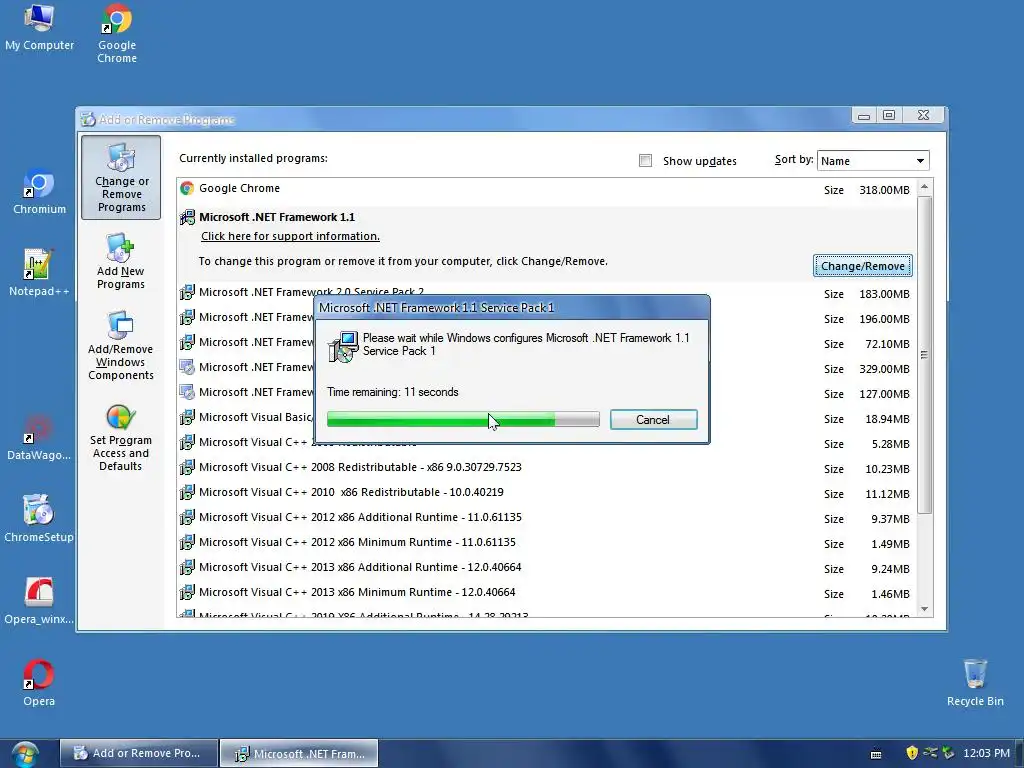Click network connection tray icon

point(930,753)
